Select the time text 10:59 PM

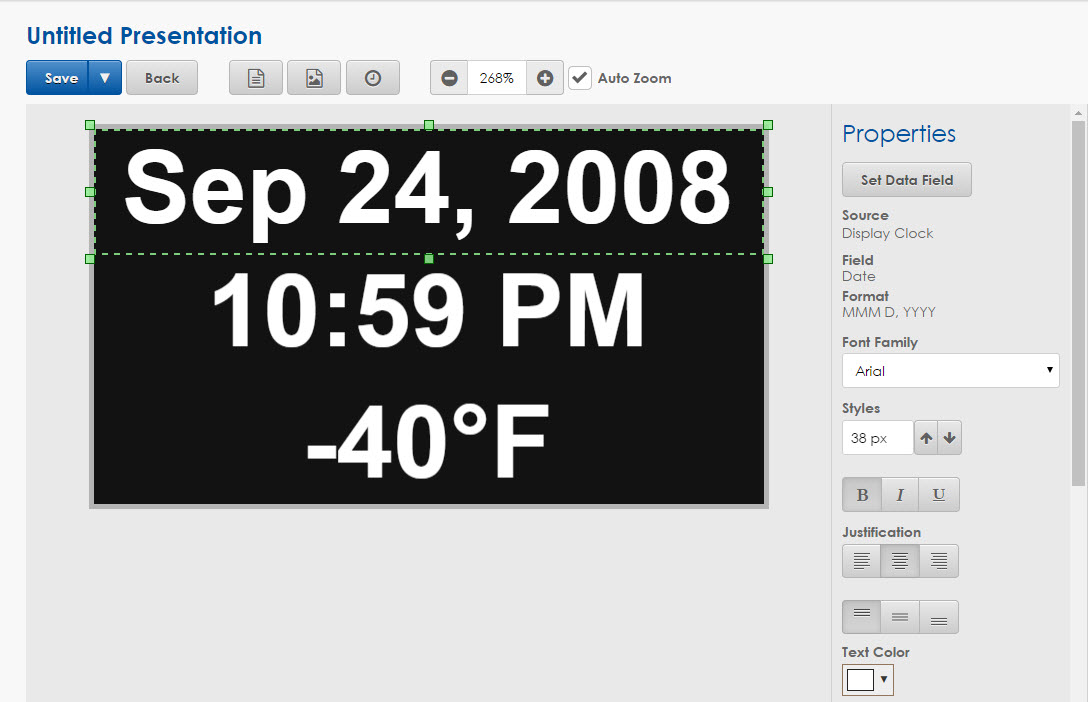[427, 310]
